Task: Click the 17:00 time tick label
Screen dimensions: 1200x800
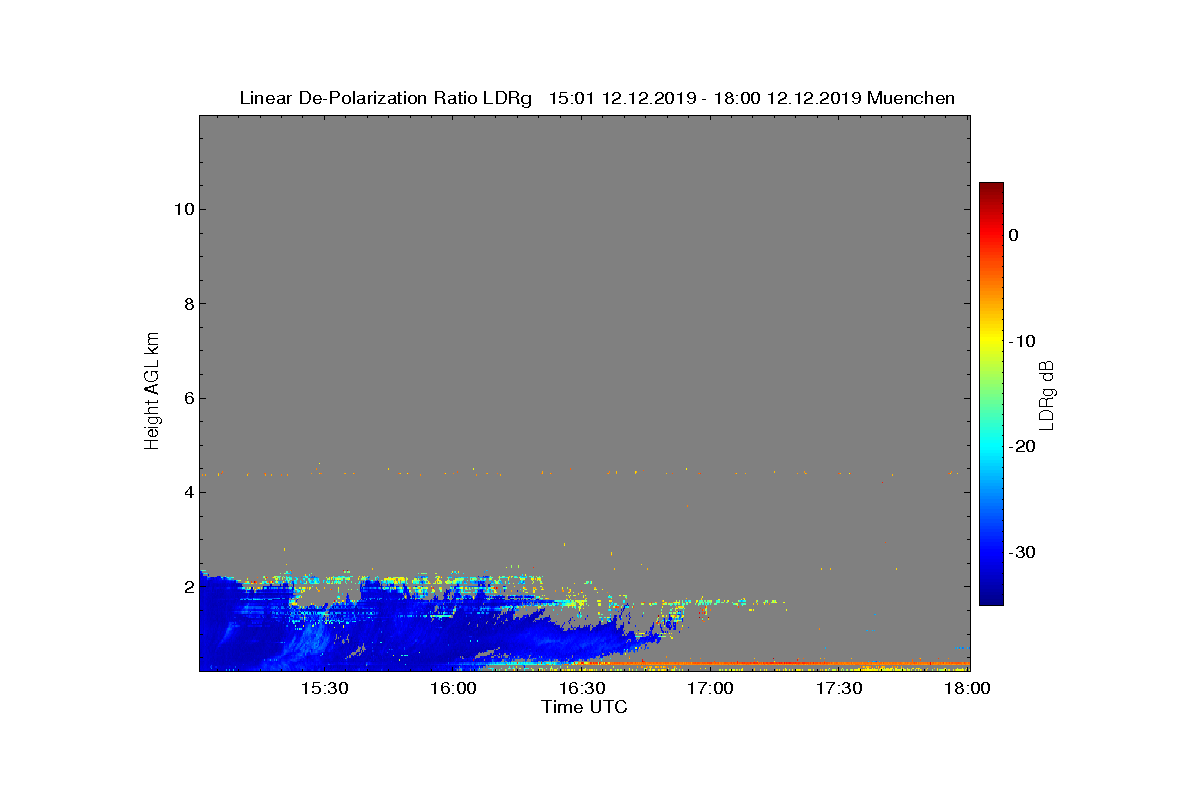Action: [x=711, y=688]
